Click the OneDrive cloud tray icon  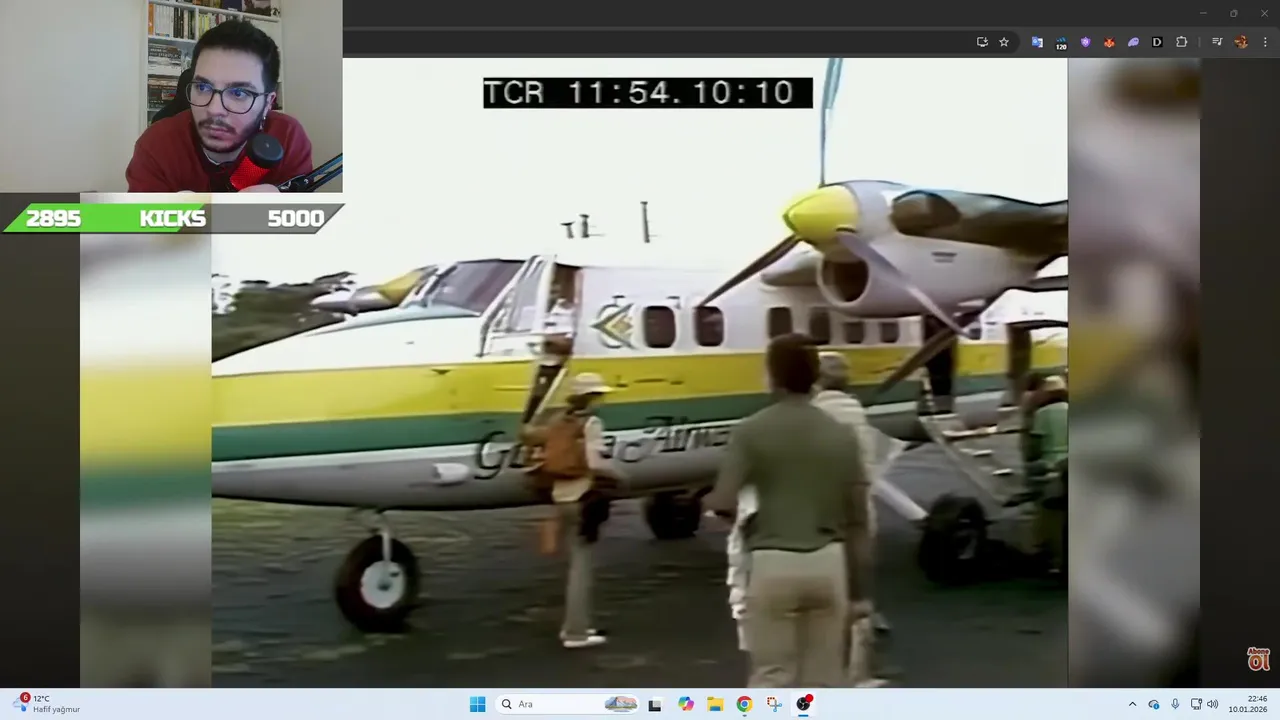point(1154,704)
